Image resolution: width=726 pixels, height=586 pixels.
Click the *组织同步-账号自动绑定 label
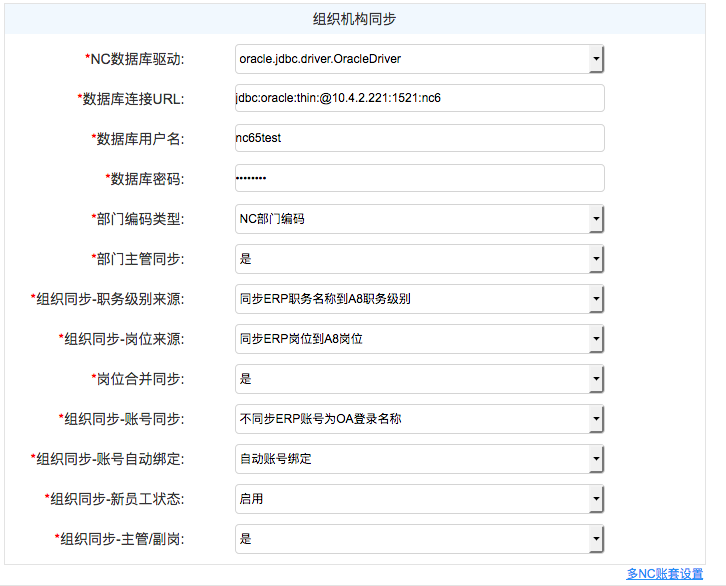point(107,459)
